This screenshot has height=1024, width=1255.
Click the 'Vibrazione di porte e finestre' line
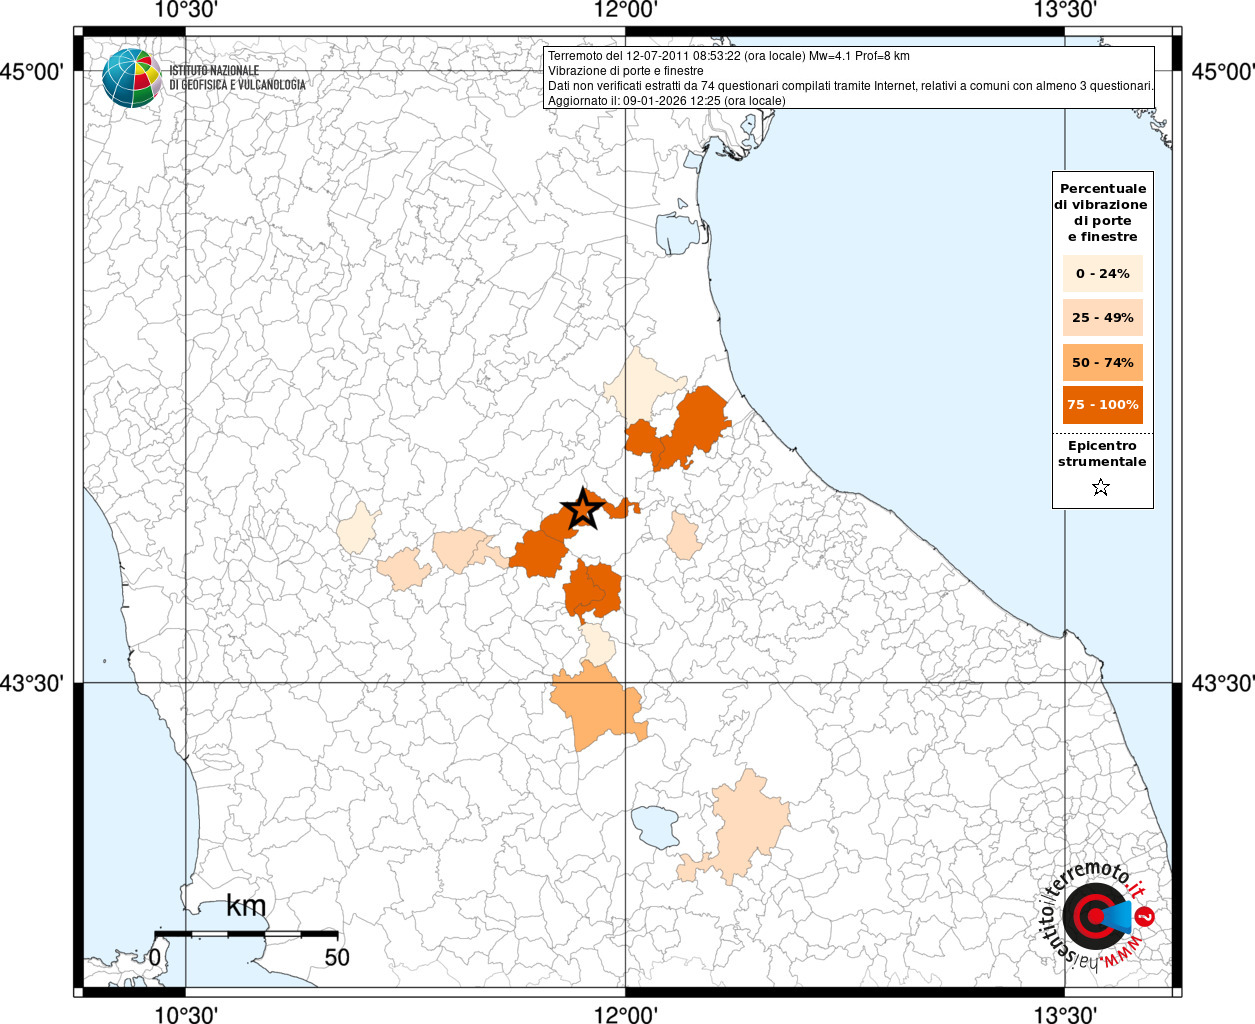pos(625,71)
